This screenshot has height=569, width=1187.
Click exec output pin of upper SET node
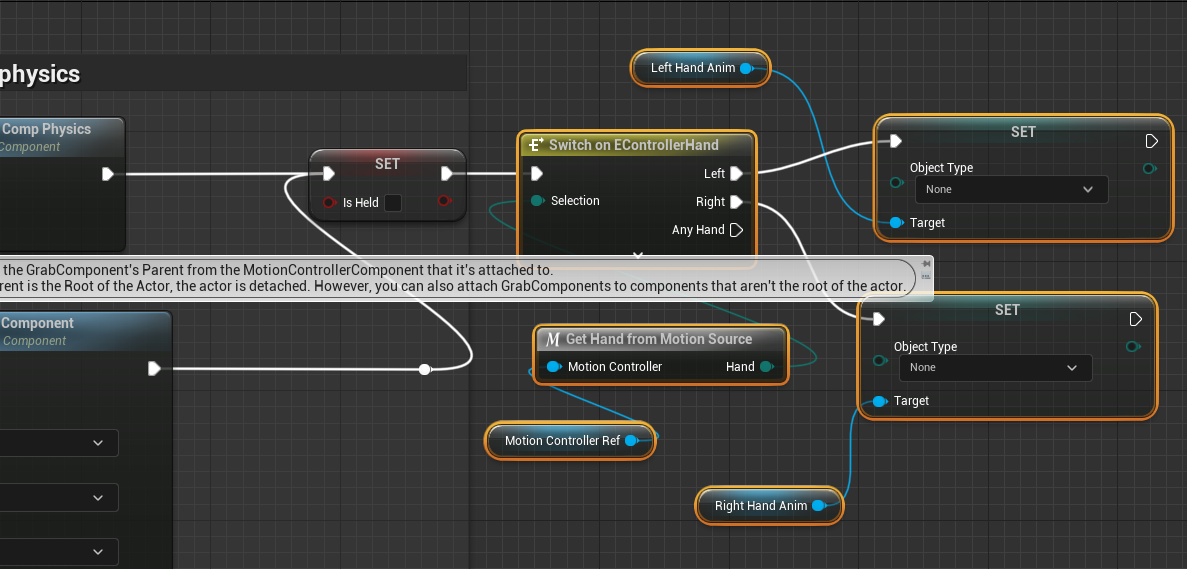tap(1151, 141)
